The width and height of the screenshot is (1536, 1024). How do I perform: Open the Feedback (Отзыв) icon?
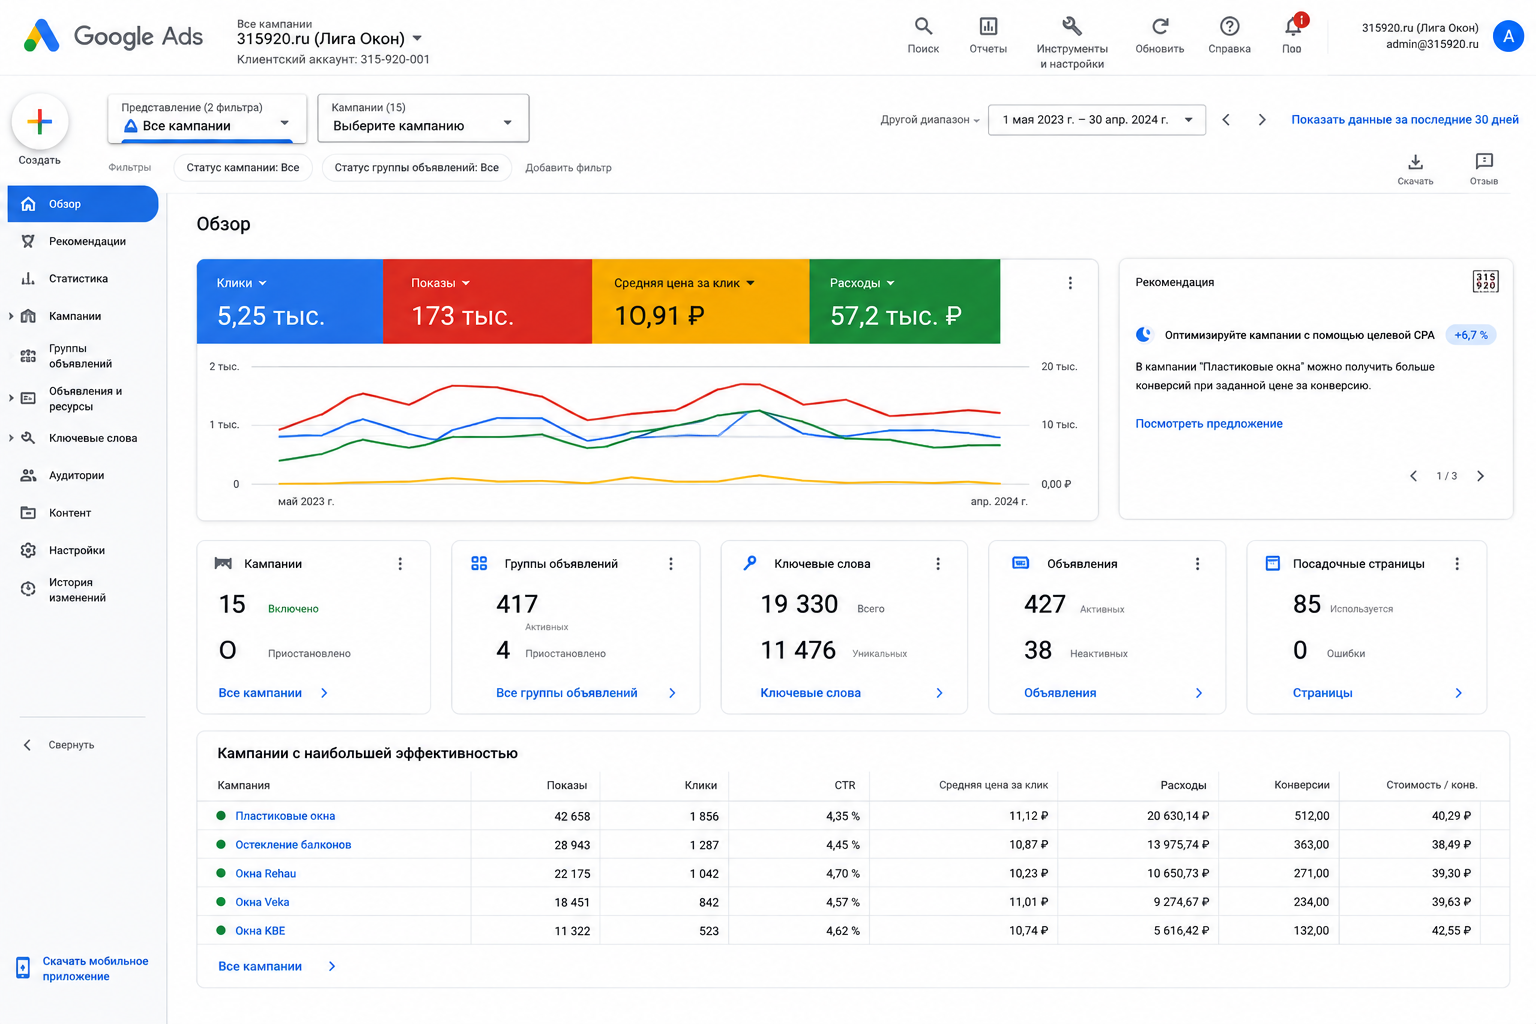tap(1484, 162)
